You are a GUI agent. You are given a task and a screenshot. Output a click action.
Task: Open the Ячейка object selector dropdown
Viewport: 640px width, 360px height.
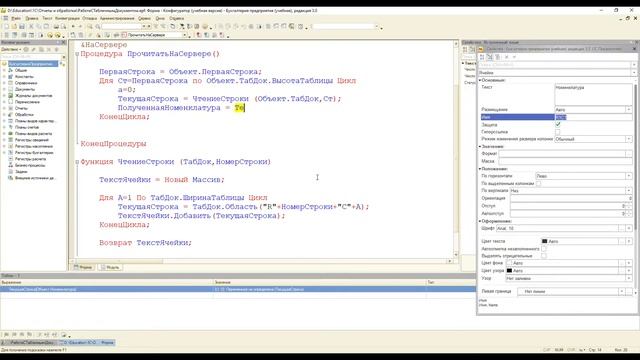[634, 73]
